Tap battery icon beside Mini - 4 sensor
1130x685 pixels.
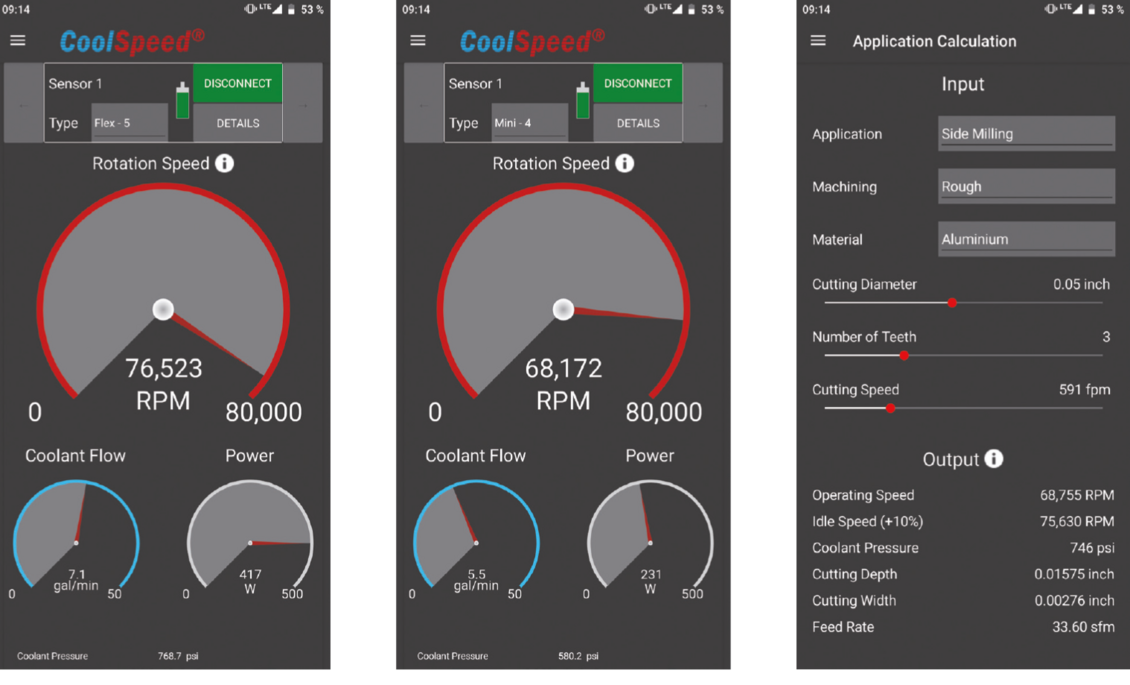coord(583,101)
